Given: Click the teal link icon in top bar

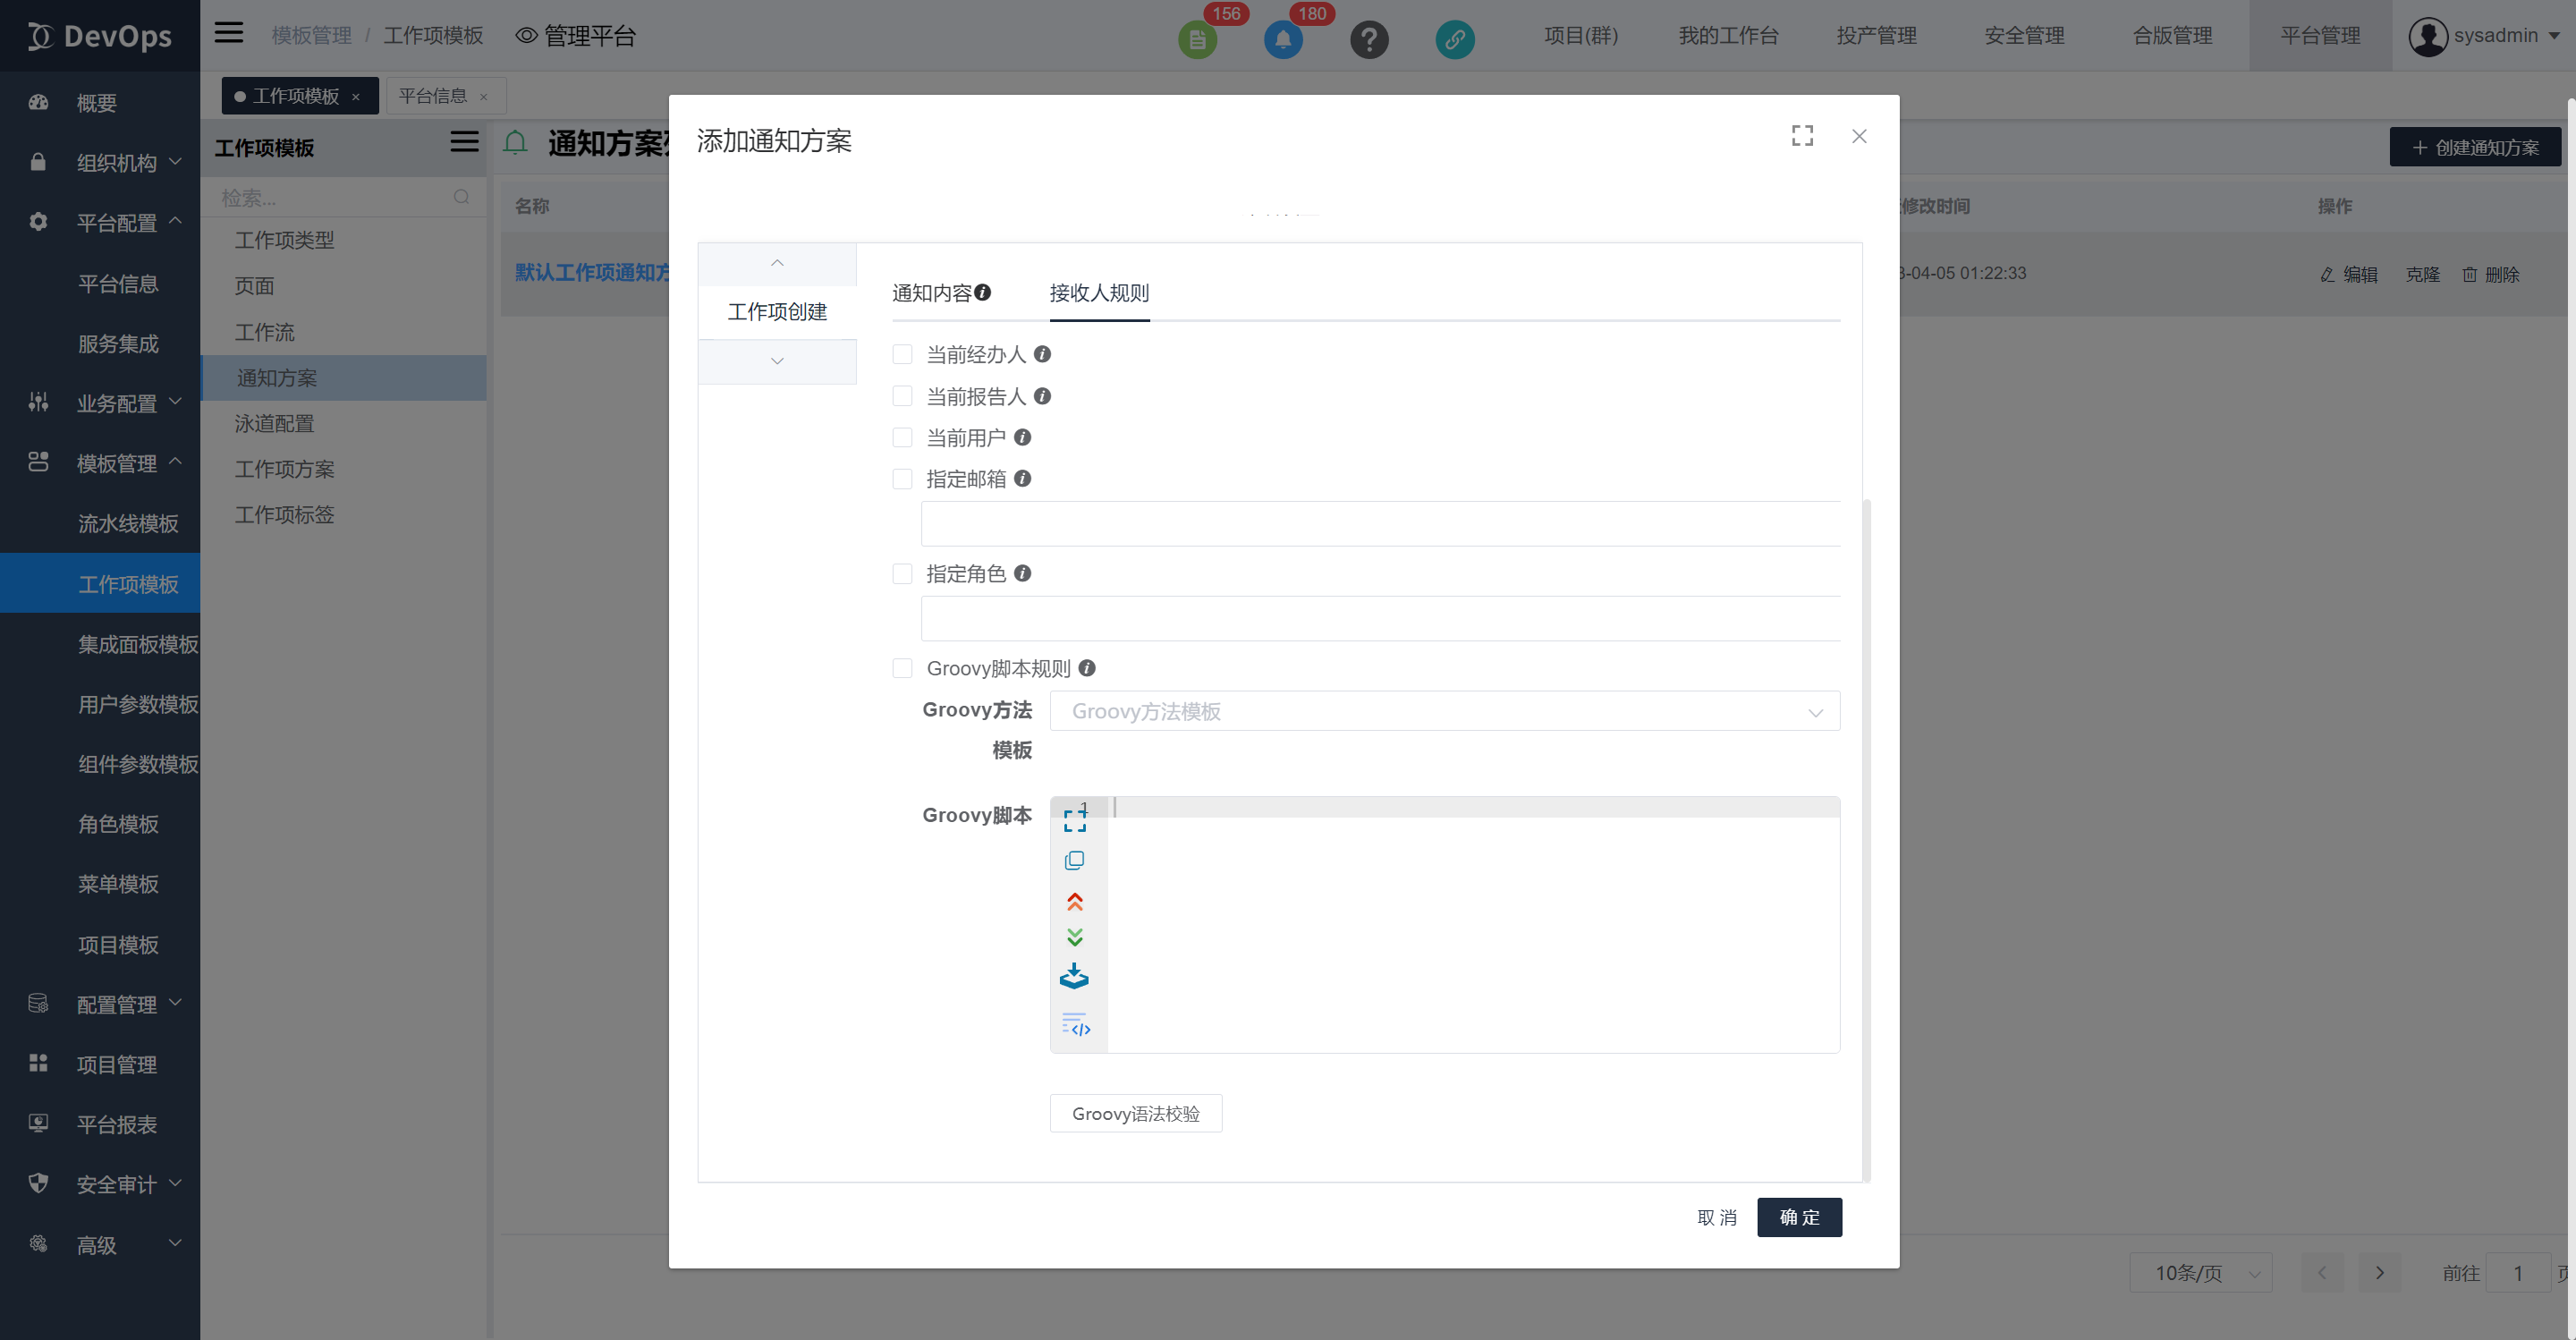Looking at the screenshot, I should 1455,40.
